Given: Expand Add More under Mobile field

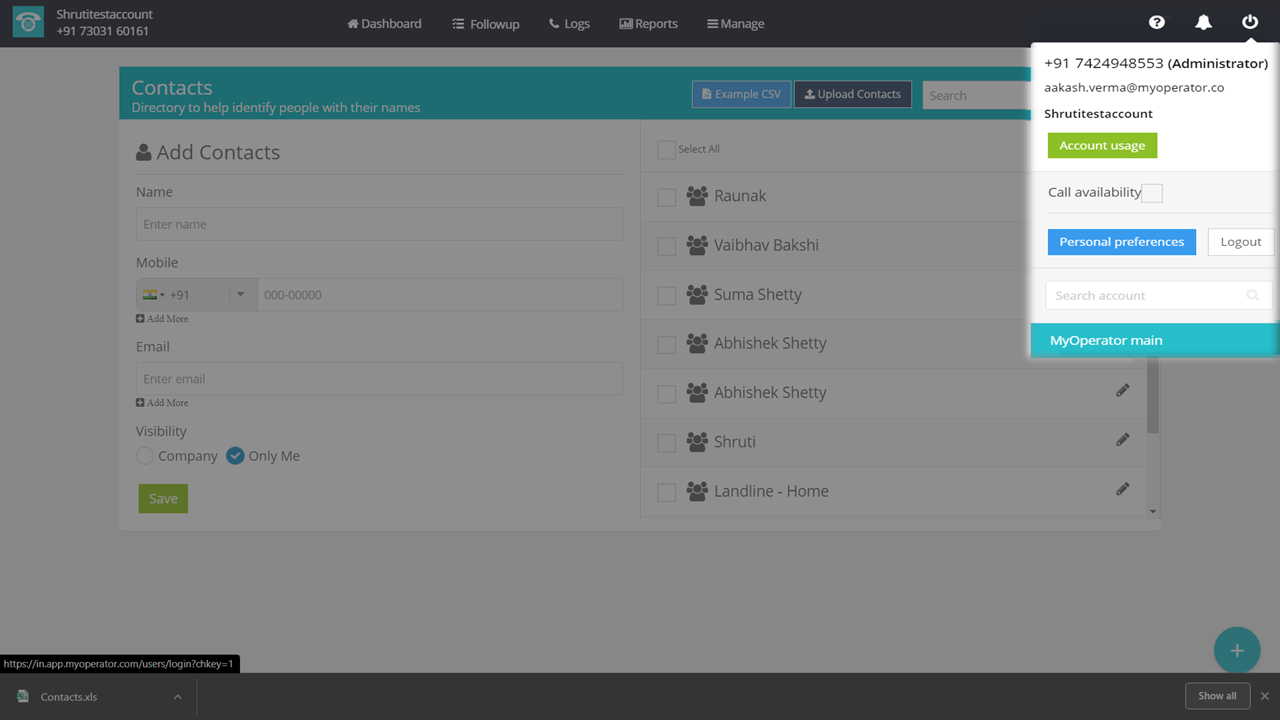Looking at the screenshot, I should pos(162,319).
